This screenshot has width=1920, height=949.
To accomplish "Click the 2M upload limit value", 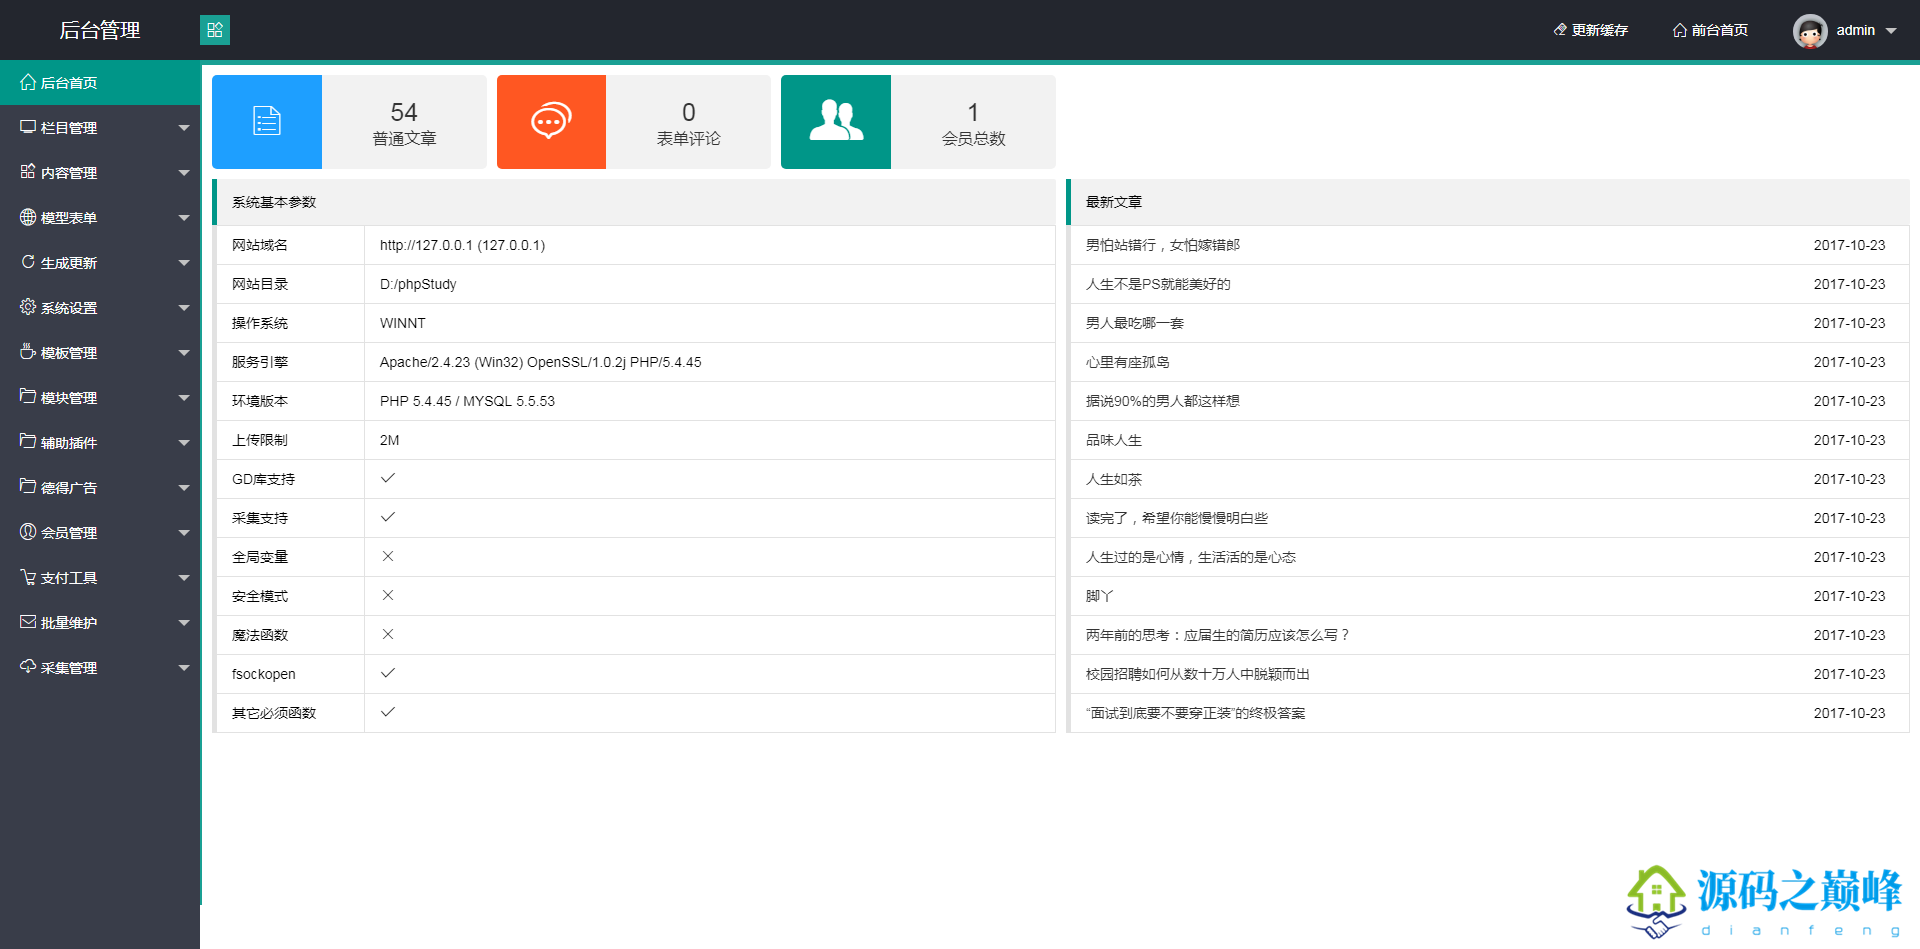I will pyautogui.click(x=389, y=440).
